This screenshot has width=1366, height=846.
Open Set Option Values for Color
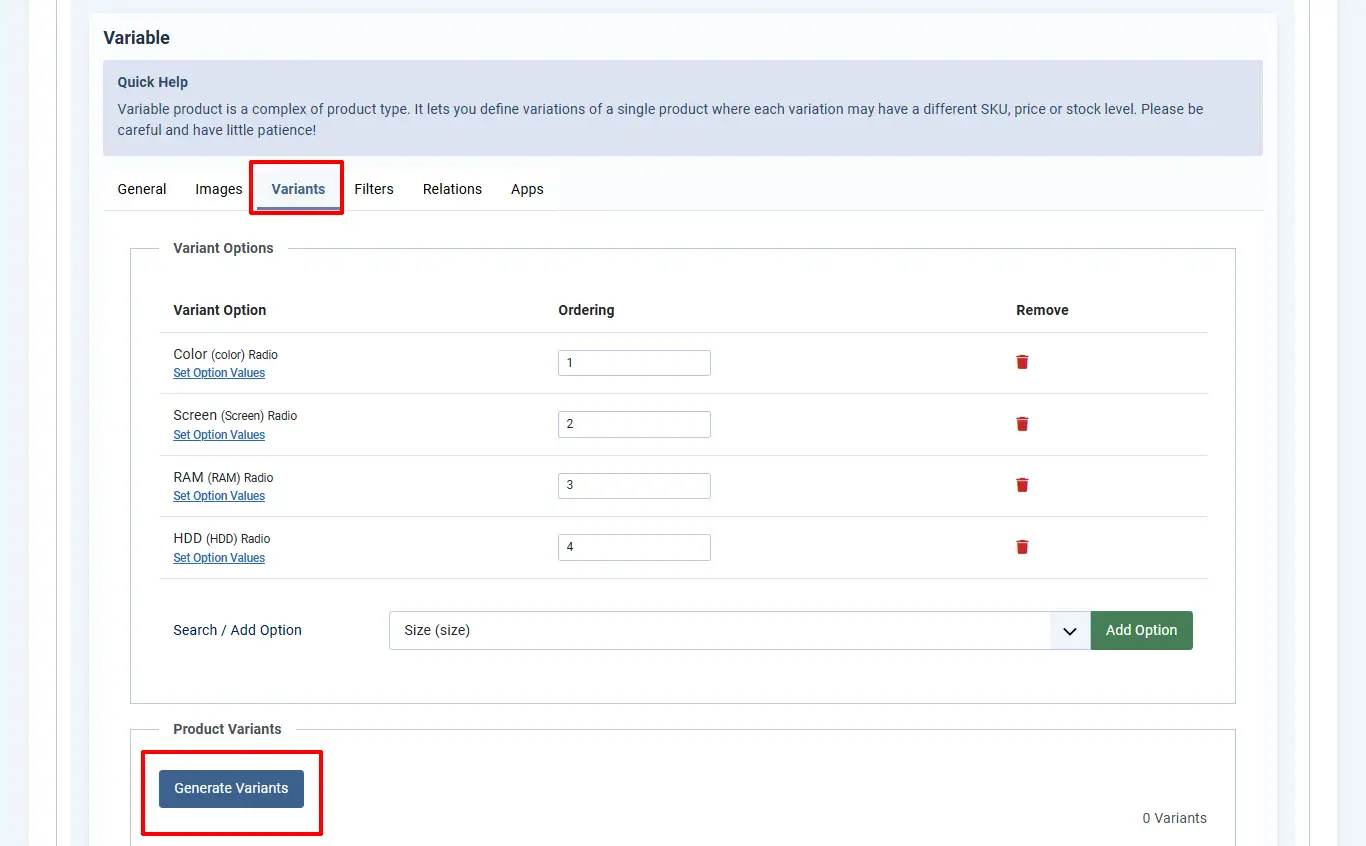(x=219, y=373)
